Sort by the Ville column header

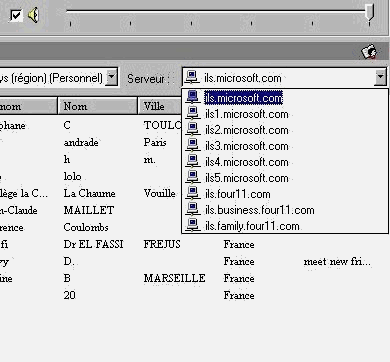pos(160,106)
